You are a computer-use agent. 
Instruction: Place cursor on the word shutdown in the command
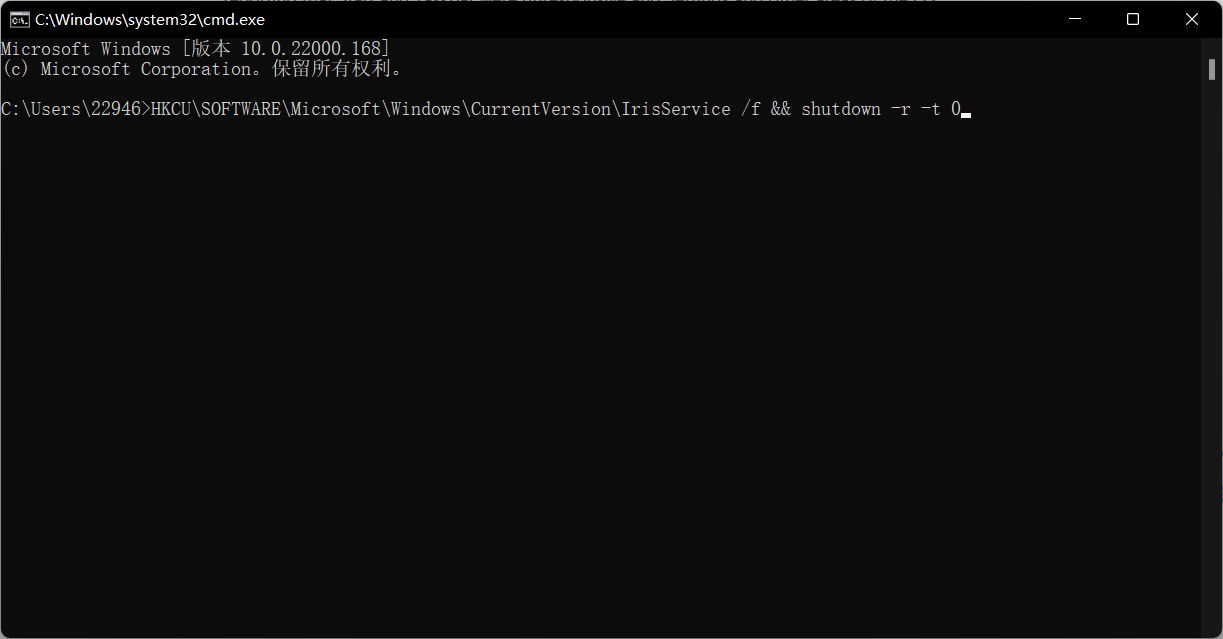pyautogui.click(x=840, y=108)
